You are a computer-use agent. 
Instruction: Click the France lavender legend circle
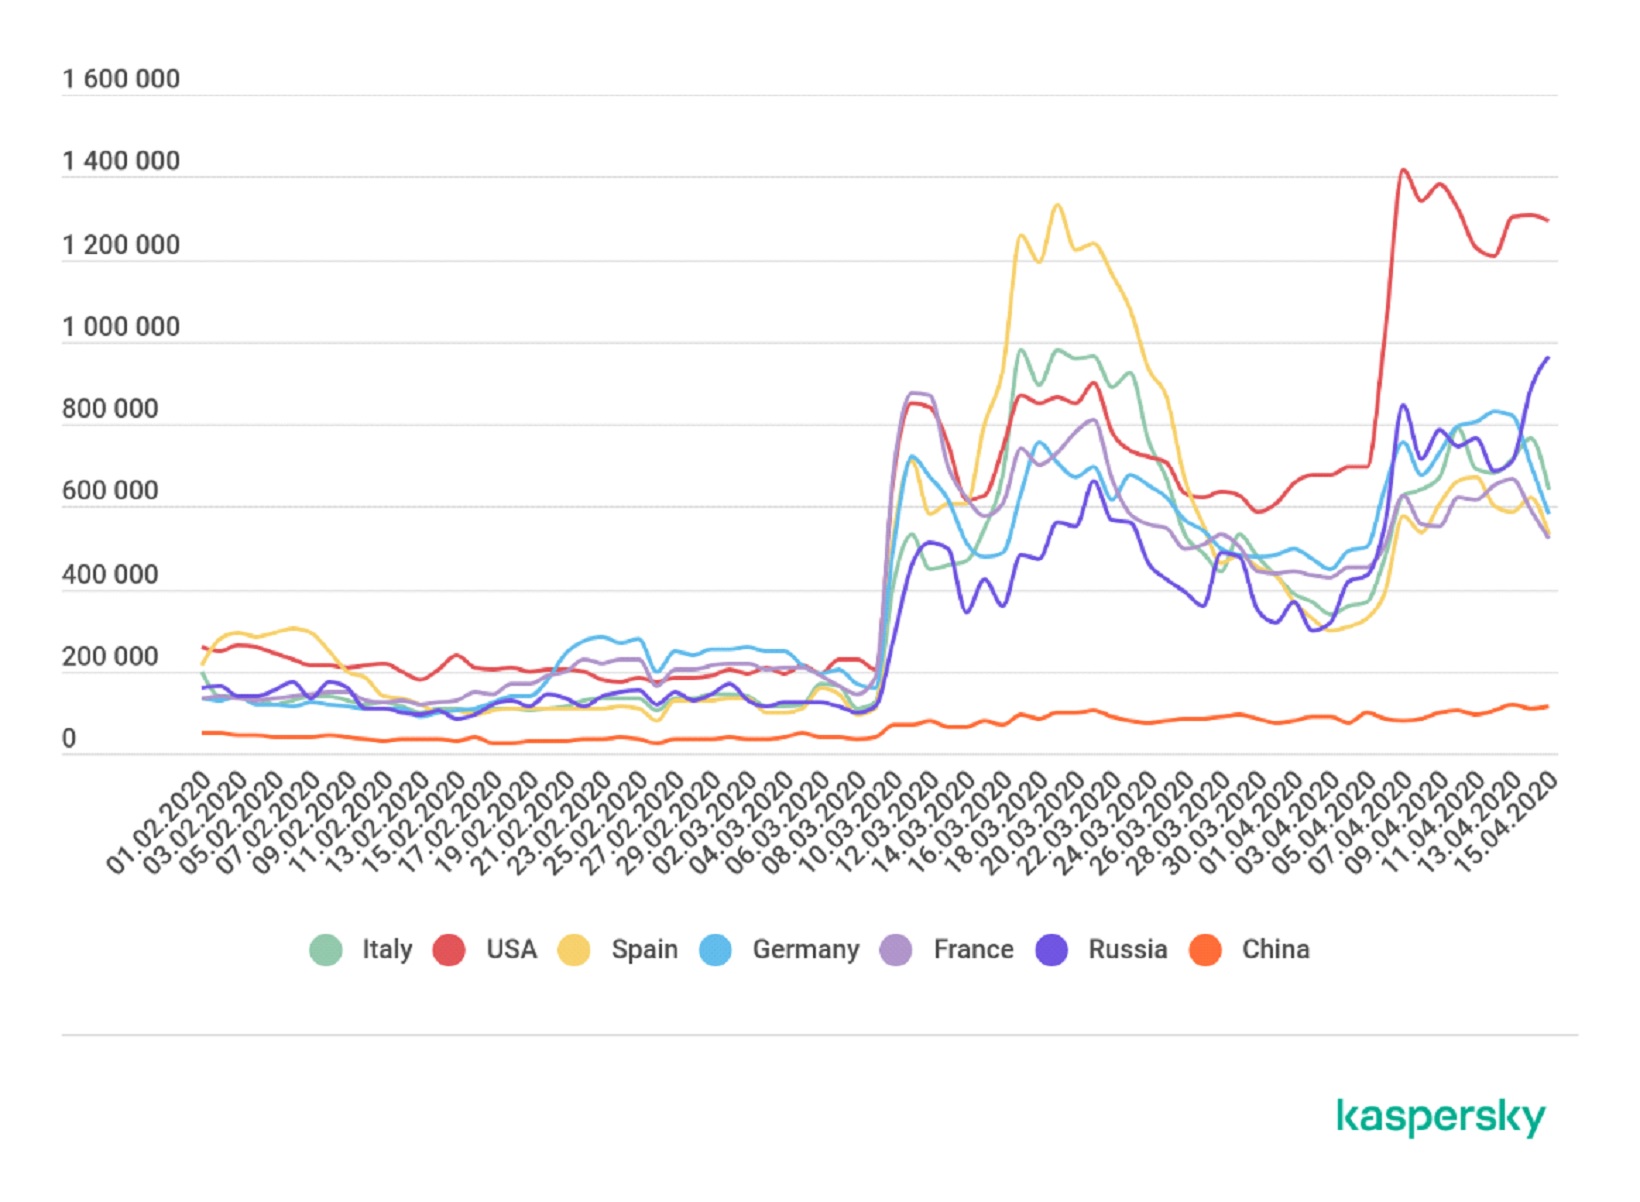896,950
